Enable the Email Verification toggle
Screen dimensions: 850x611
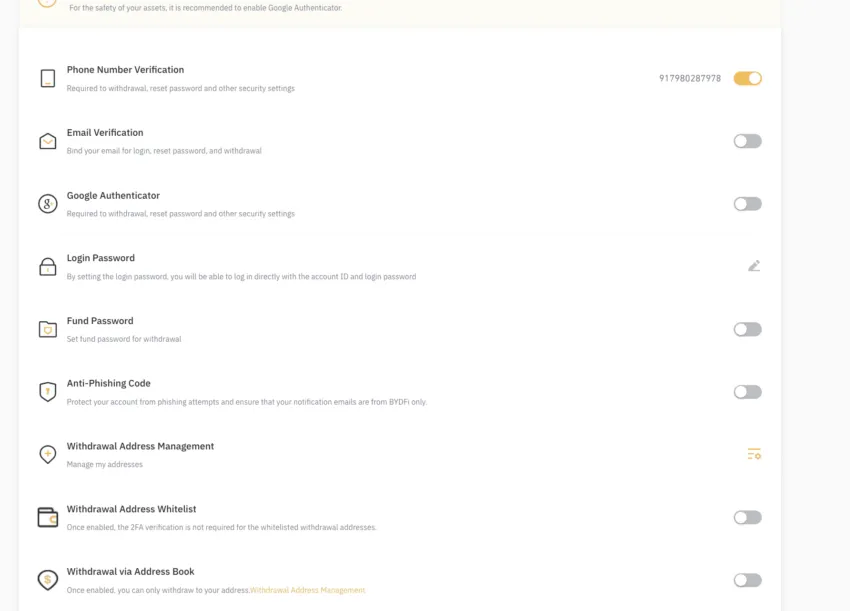tap(748, 142)
